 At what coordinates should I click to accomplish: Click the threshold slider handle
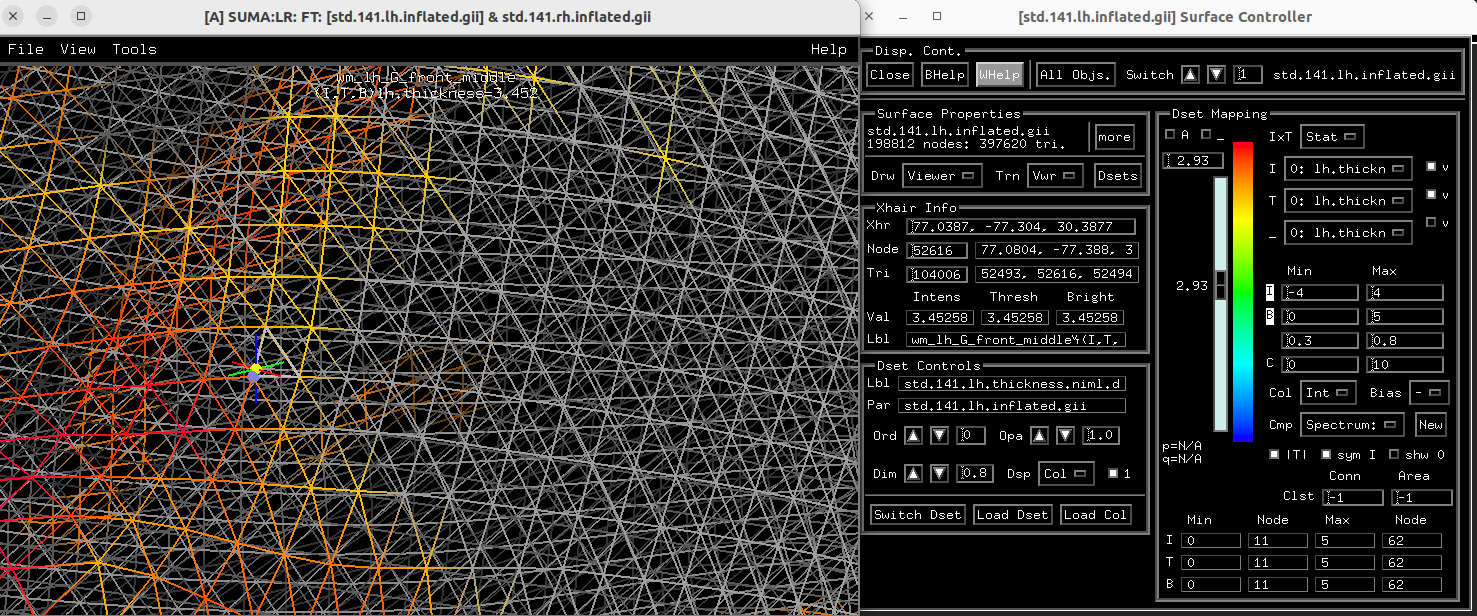click(x=1220, y=284)
